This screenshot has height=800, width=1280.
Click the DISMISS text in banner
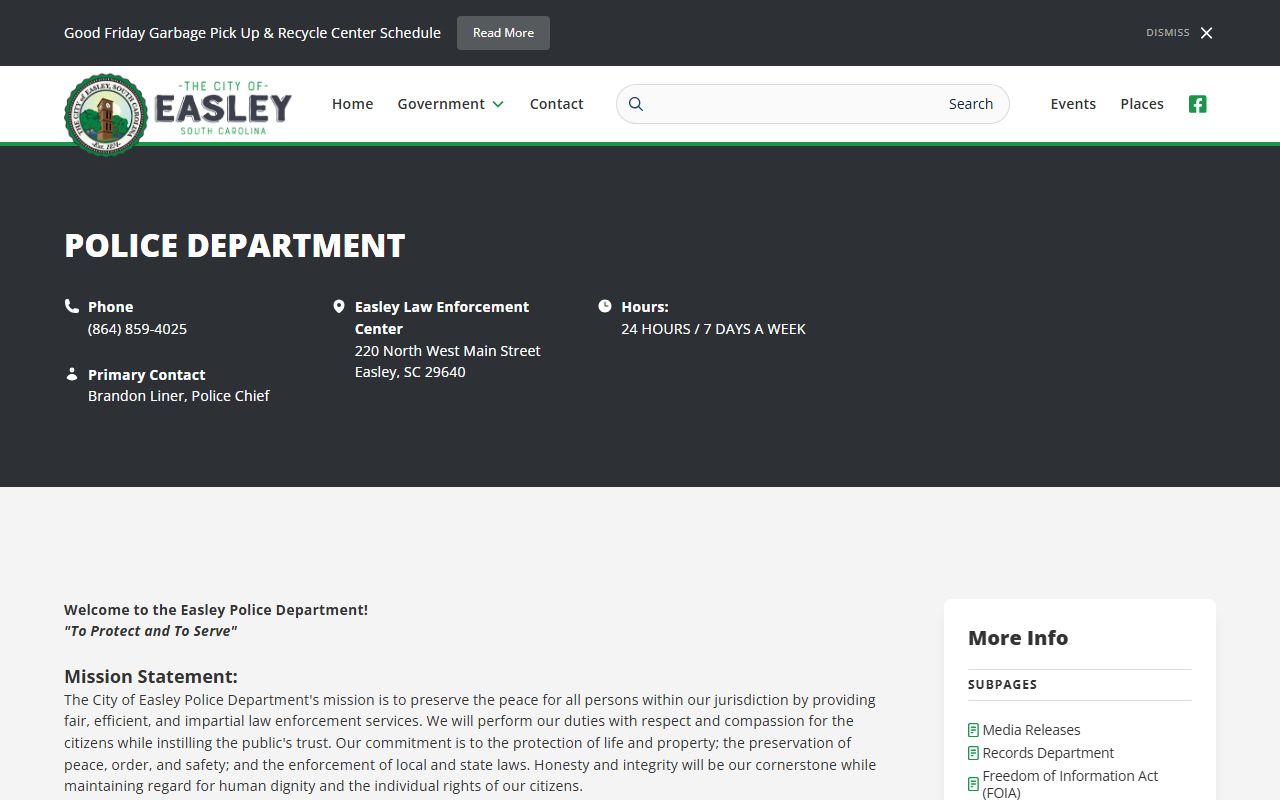click(1168, 33)
